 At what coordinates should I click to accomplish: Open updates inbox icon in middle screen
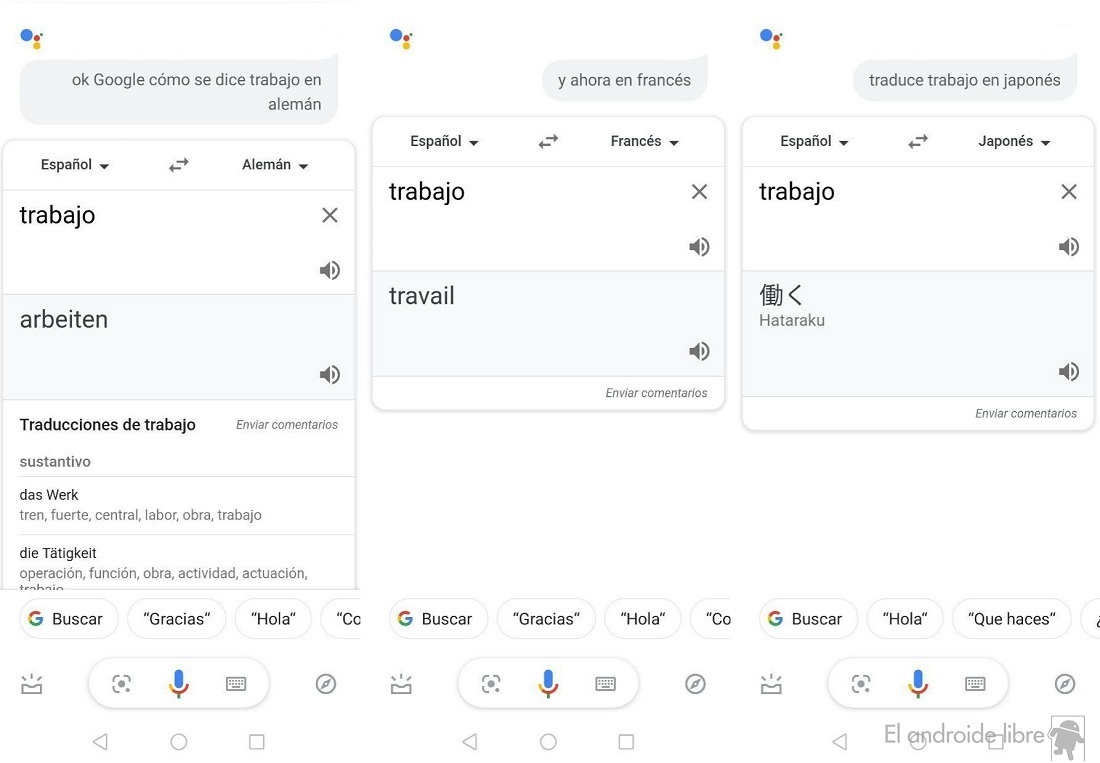(401, 684)
